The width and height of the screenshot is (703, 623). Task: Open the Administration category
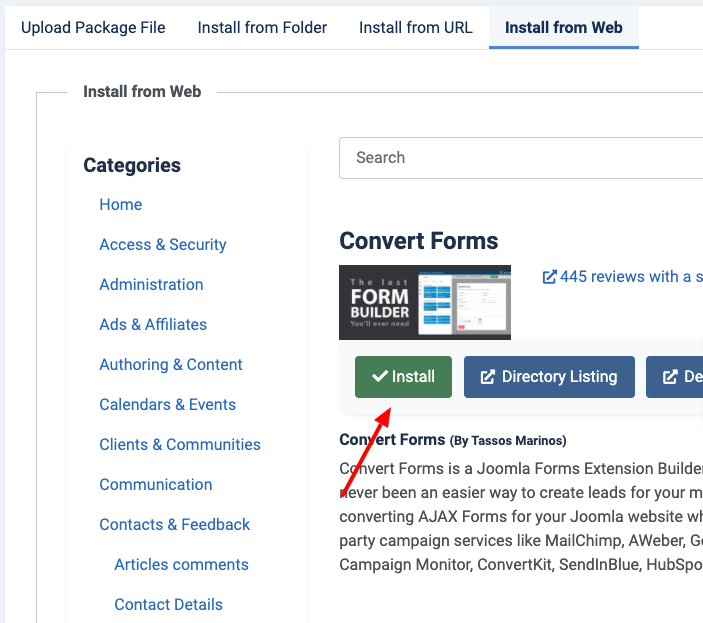pos(151,285)
